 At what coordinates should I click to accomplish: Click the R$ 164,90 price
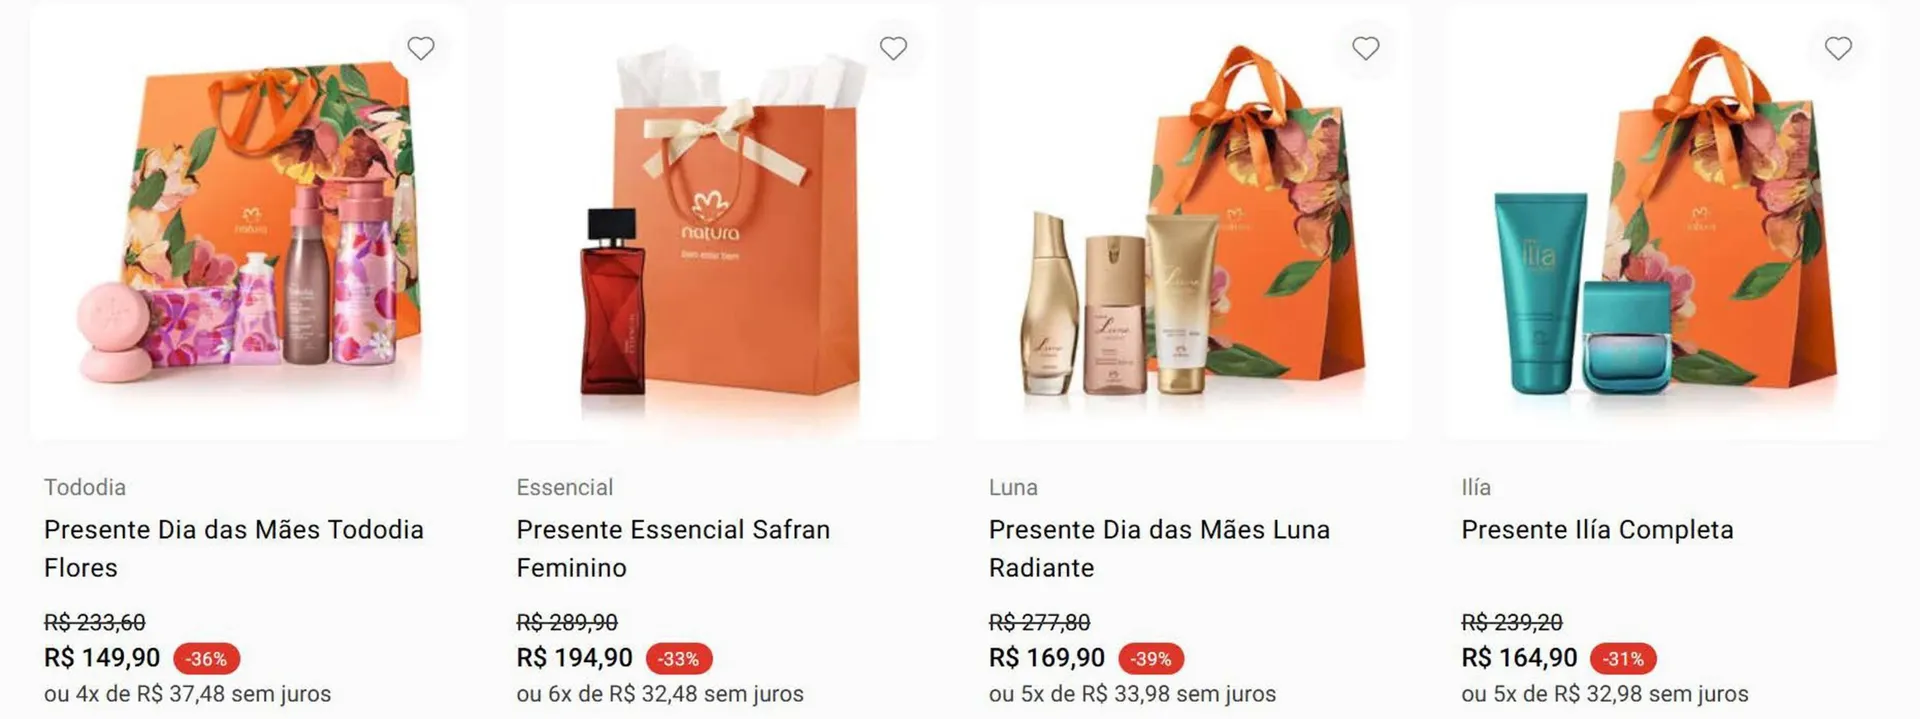(1519, 657)
